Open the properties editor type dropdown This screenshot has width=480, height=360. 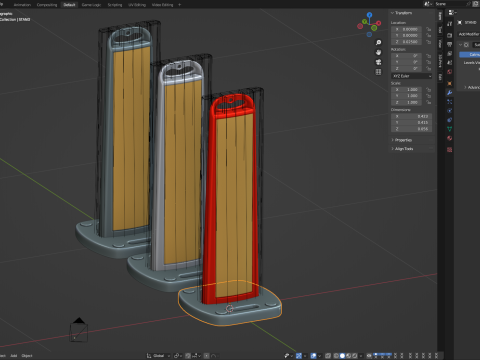point(452,12)
